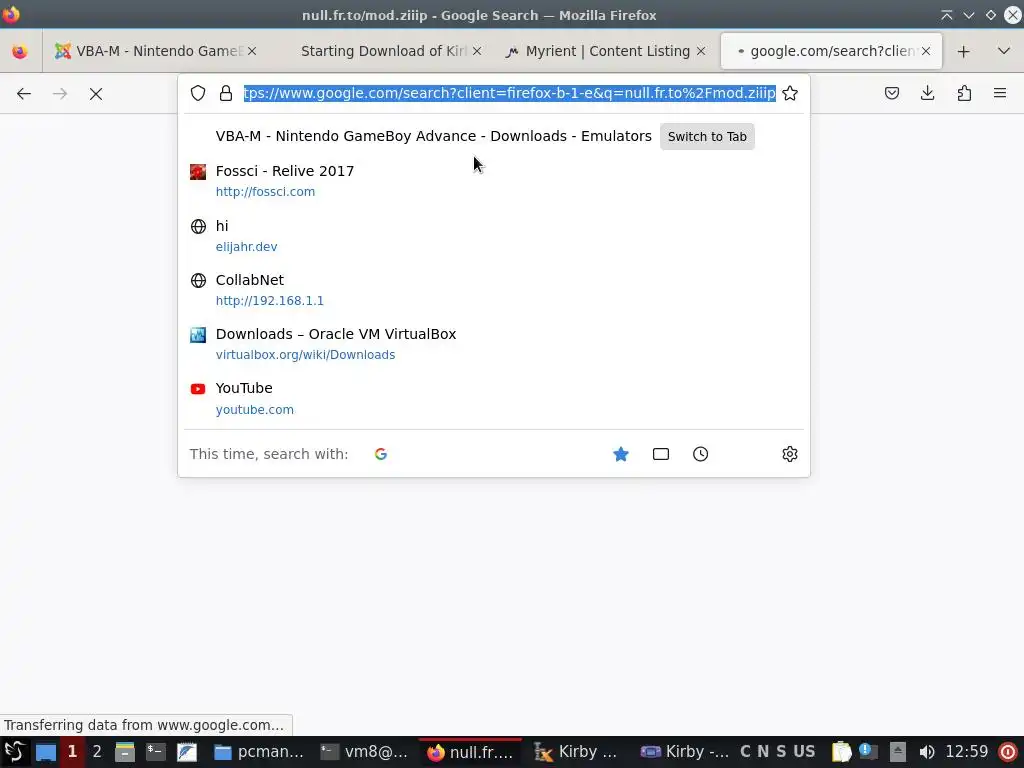Click the YouTube favicon icon
This screenshot has height=768, width=1024.
click(198, 389)
